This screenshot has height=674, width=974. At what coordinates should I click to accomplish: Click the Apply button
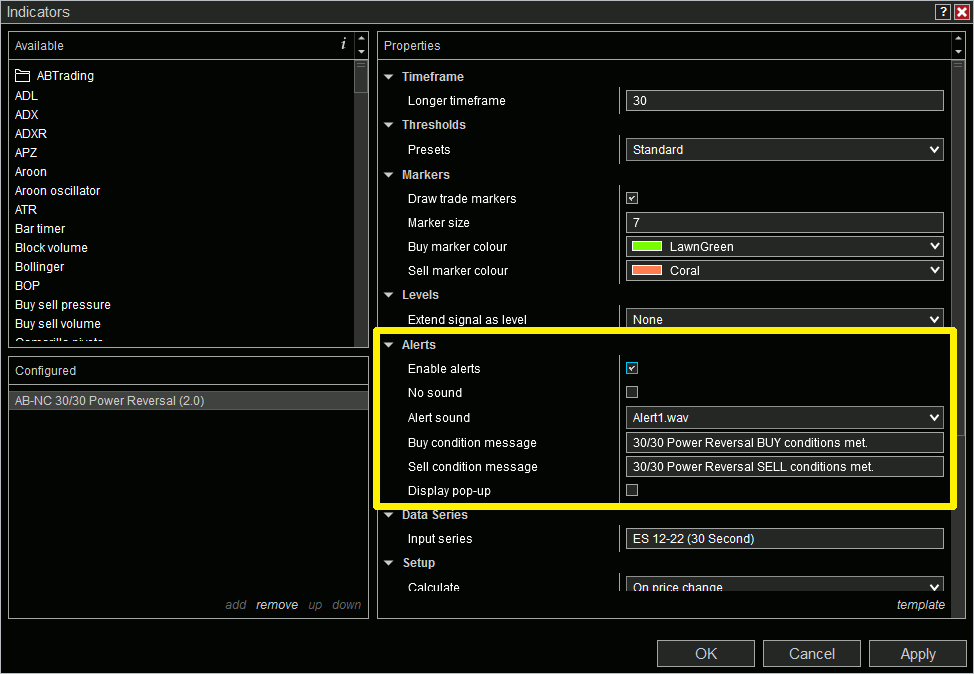[x=917, y=653]
